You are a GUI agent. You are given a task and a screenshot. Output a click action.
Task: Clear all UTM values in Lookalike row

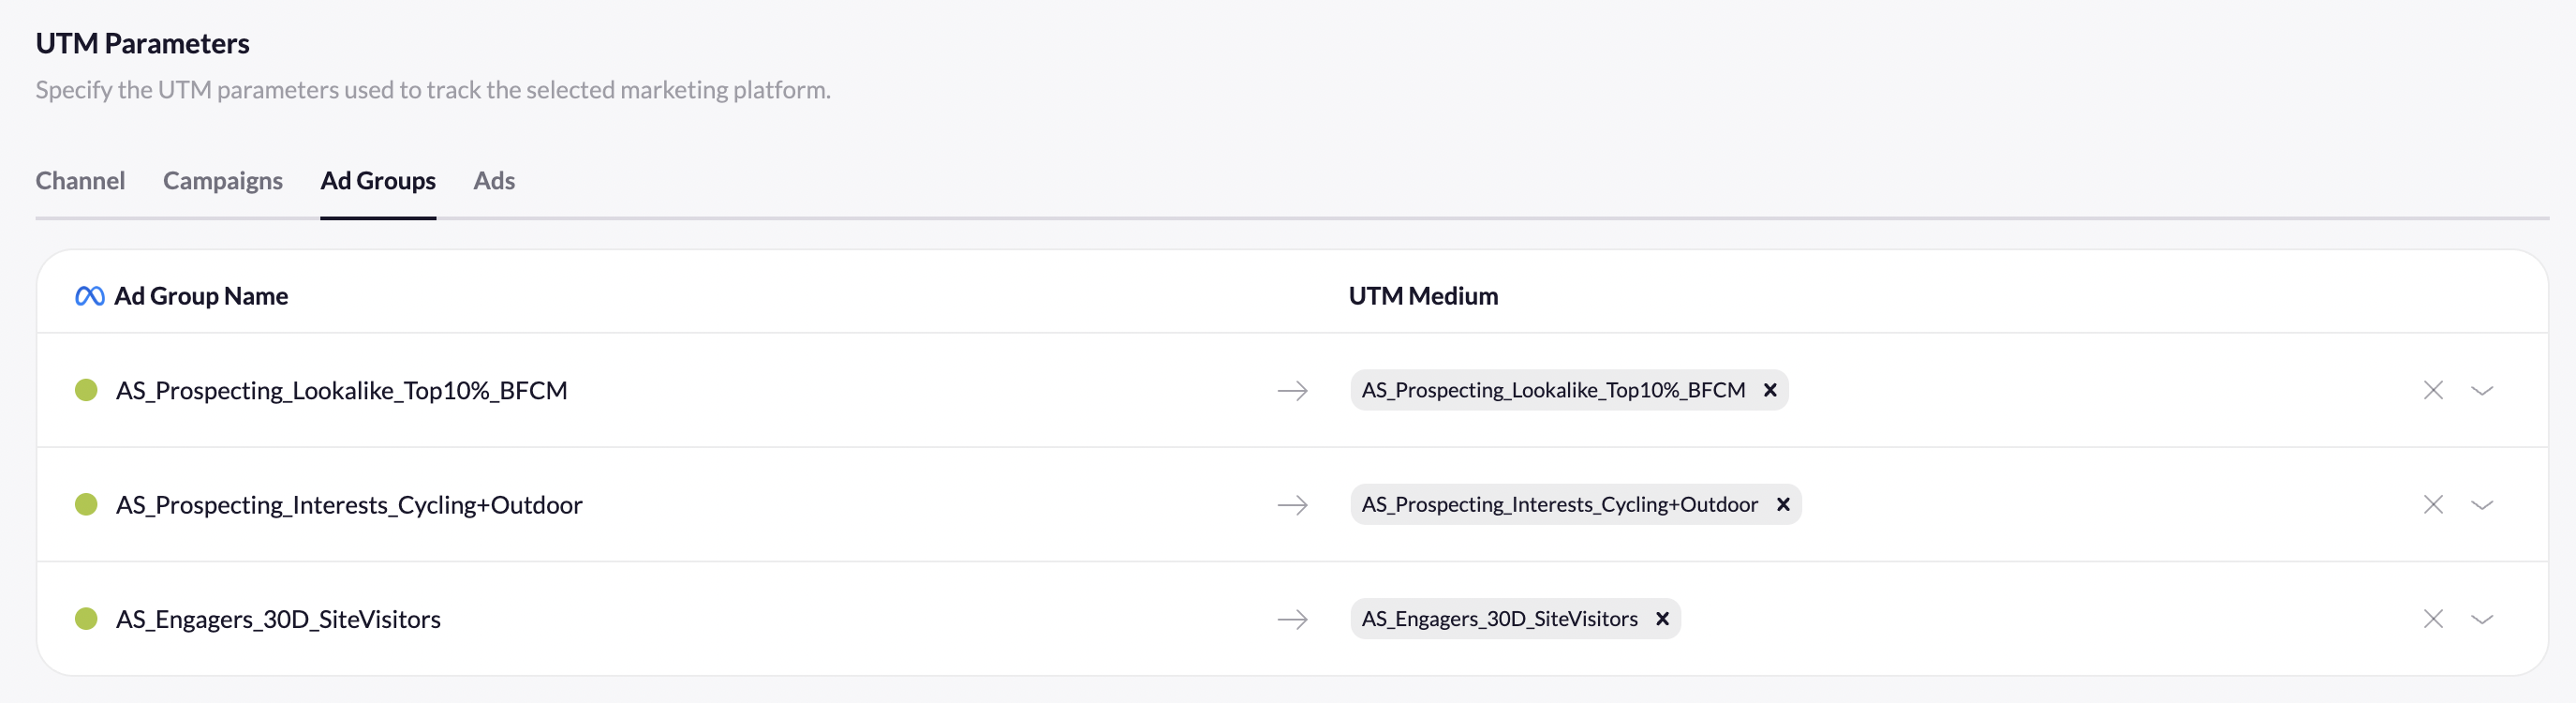(x=2433, y=390)
